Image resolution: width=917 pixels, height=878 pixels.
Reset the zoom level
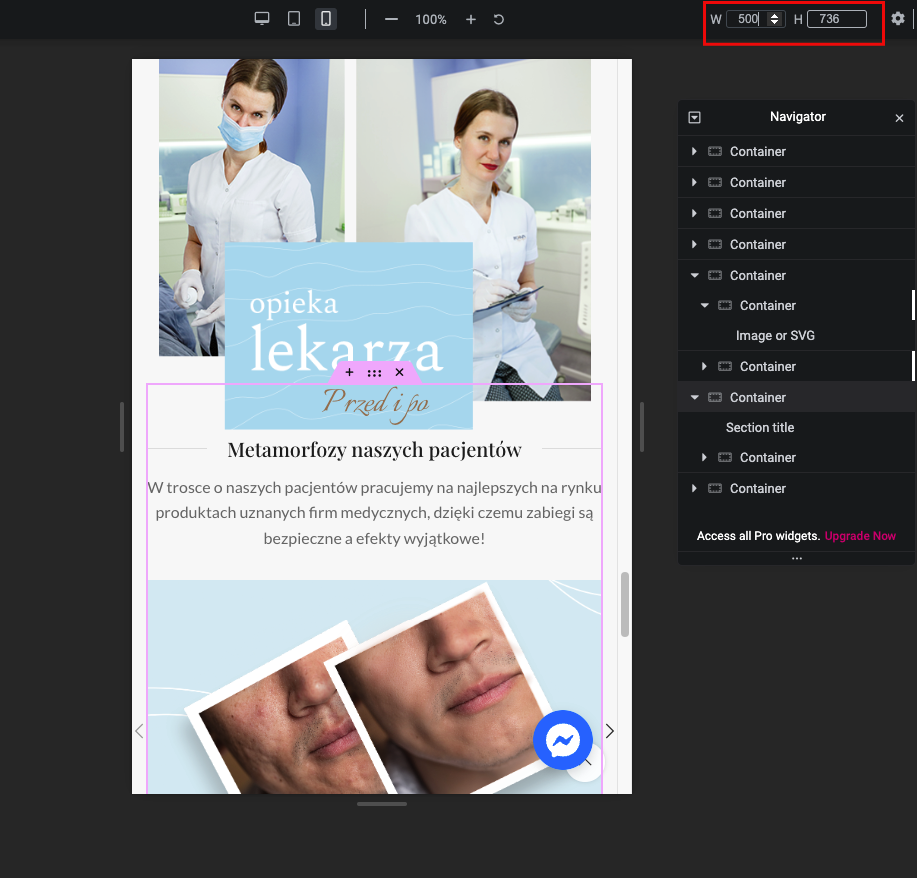click(x=499, y=19)
